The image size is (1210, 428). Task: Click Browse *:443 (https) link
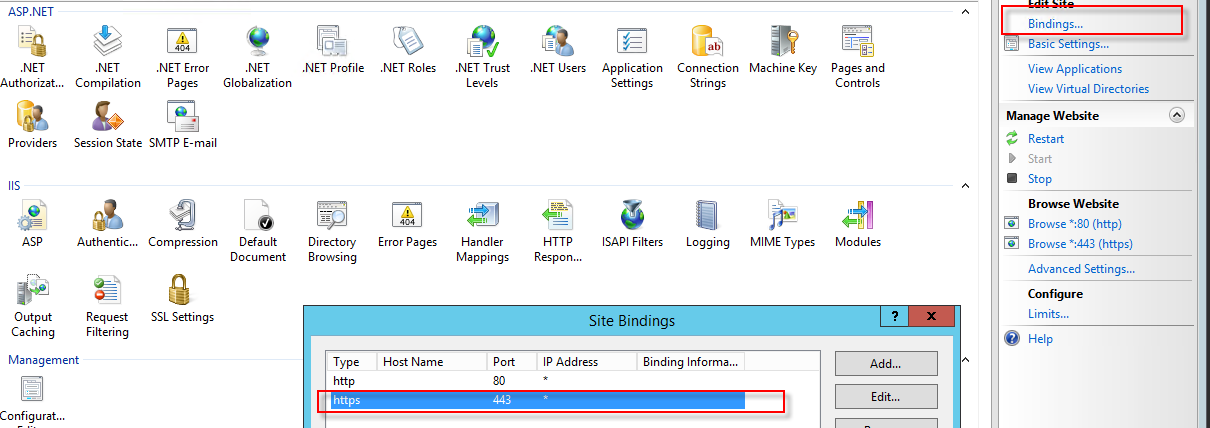point(1080,244)
